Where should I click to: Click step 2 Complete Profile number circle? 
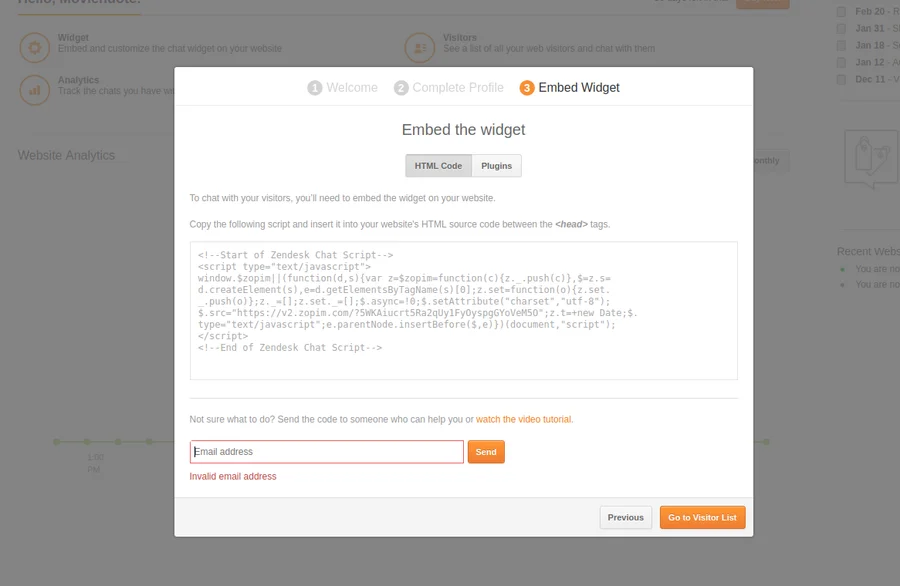[x=401, y=88]
